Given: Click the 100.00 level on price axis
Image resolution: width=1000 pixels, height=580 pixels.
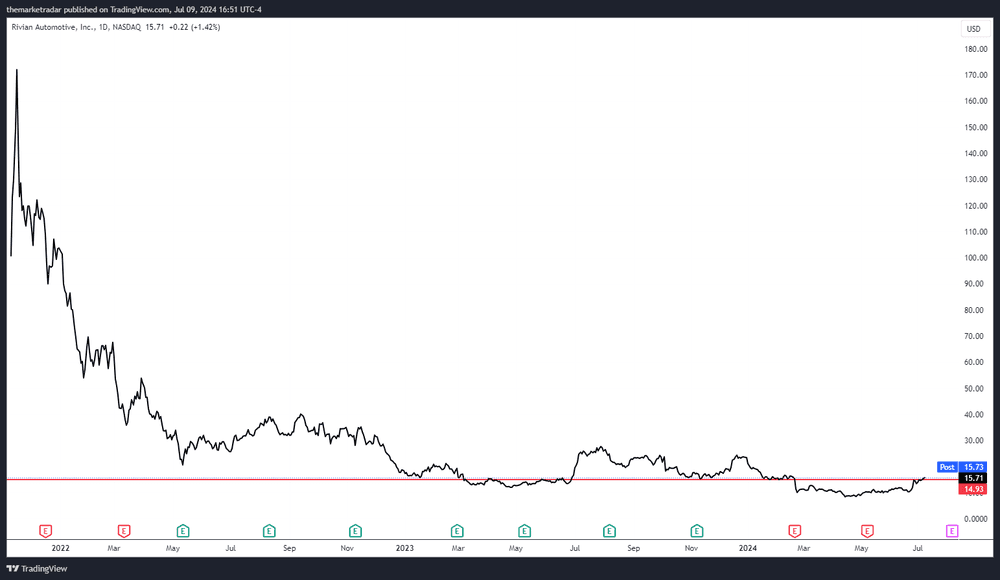Looking at the screenshot, I should [975, 258].
